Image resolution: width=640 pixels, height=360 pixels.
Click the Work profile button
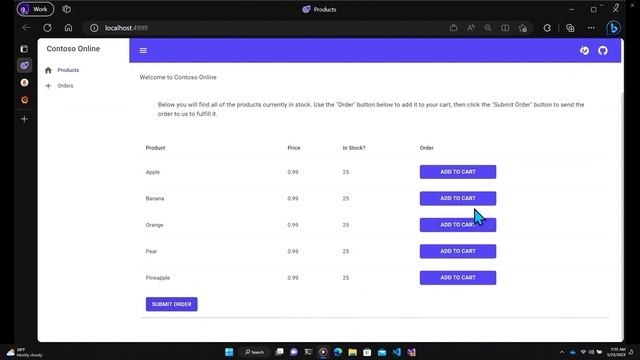point(35,9)
